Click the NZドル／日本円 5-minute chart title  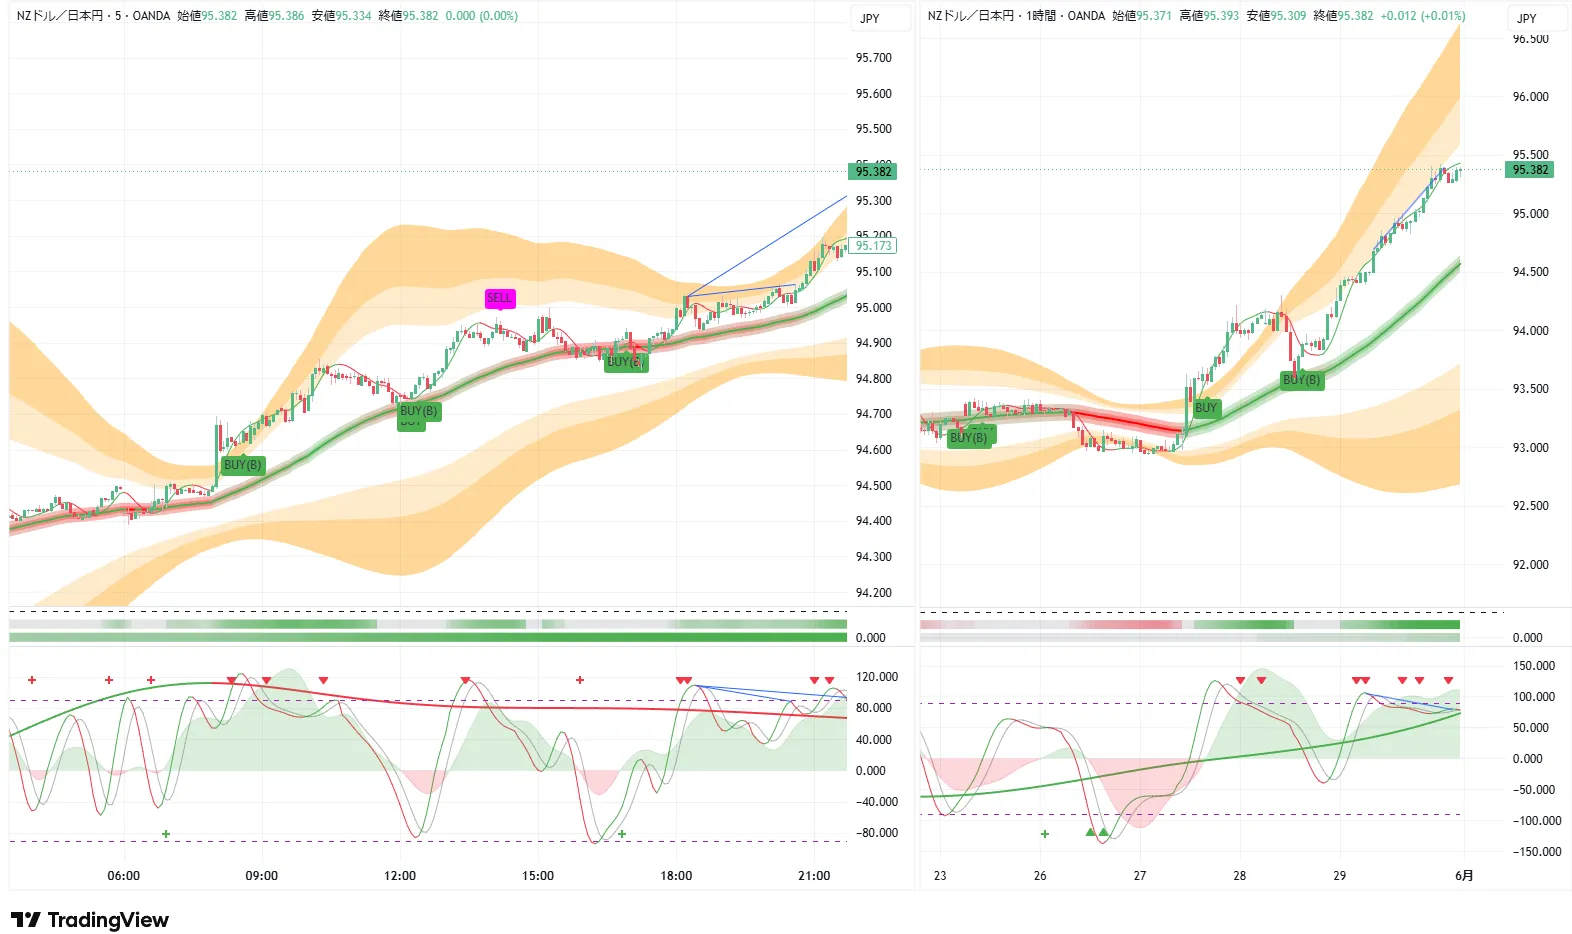tap(93, 16)
